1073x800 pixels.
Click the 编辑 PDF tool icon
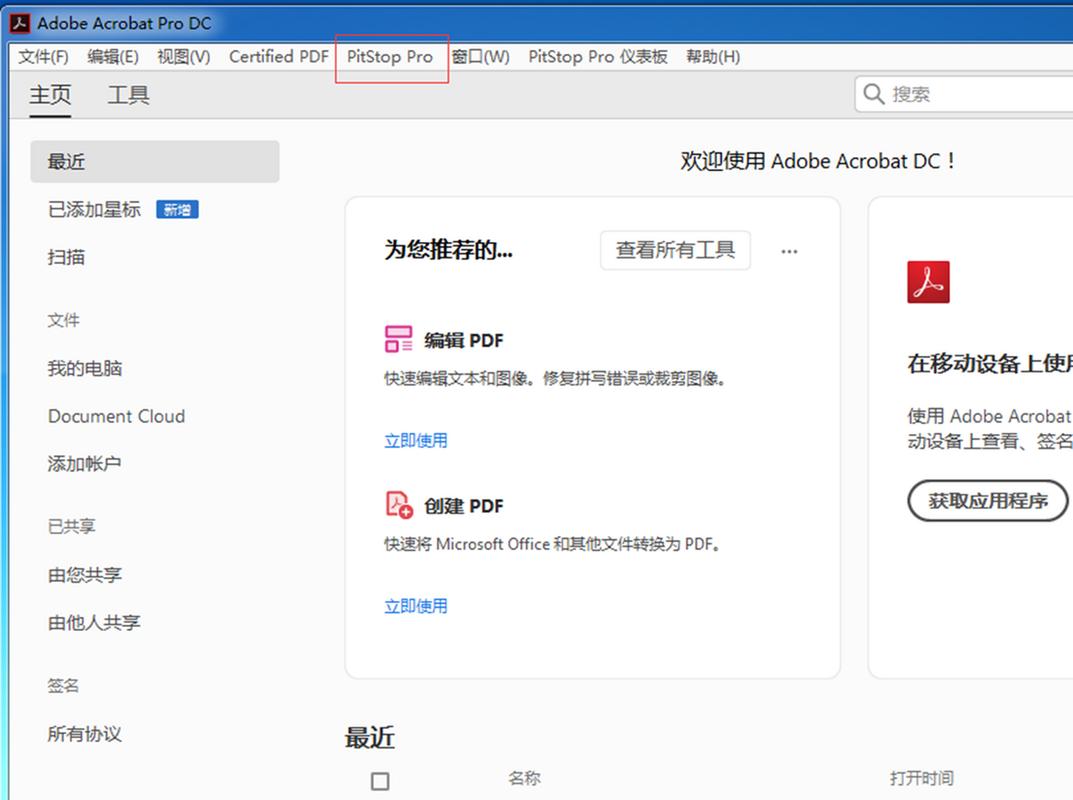398,339
